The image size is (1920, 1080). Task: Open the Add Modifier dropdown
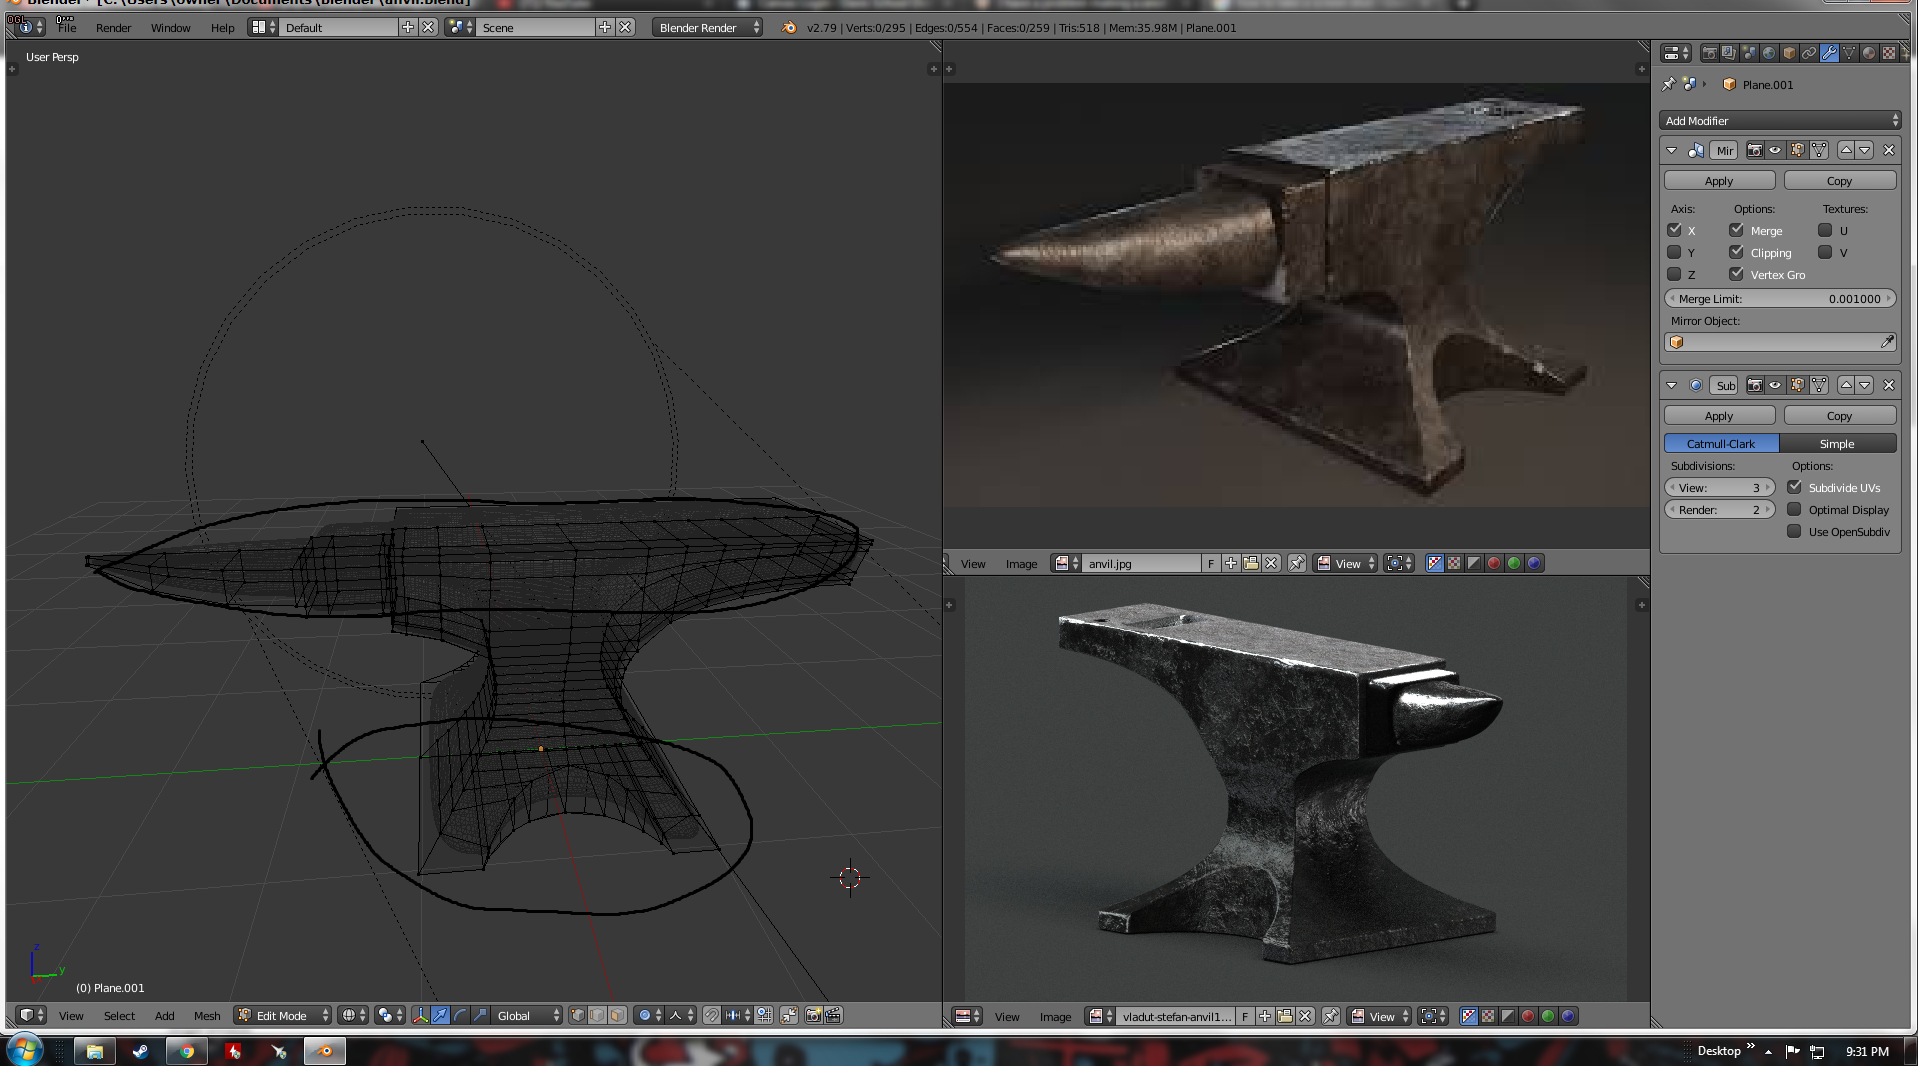[x=1780, y=120]
